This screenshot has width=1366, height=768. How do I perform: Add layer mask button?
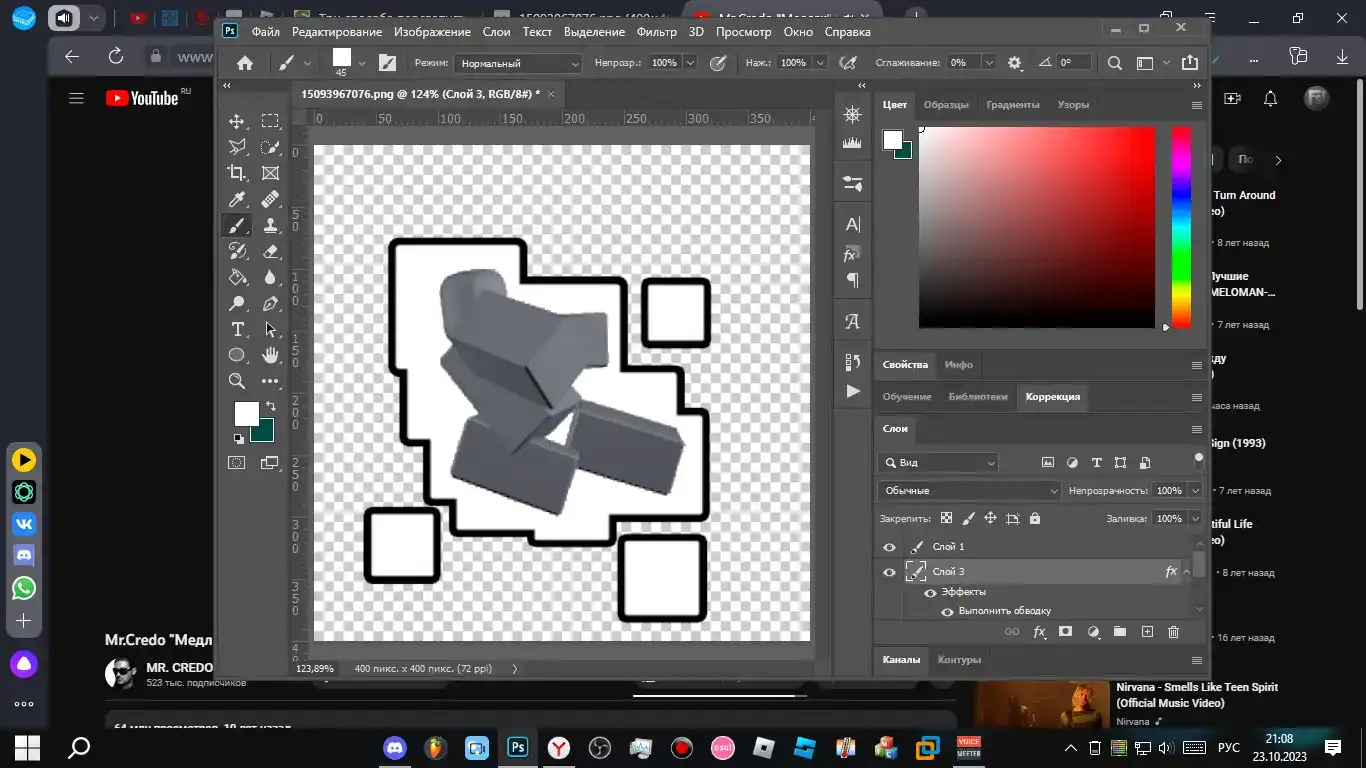1066,632
